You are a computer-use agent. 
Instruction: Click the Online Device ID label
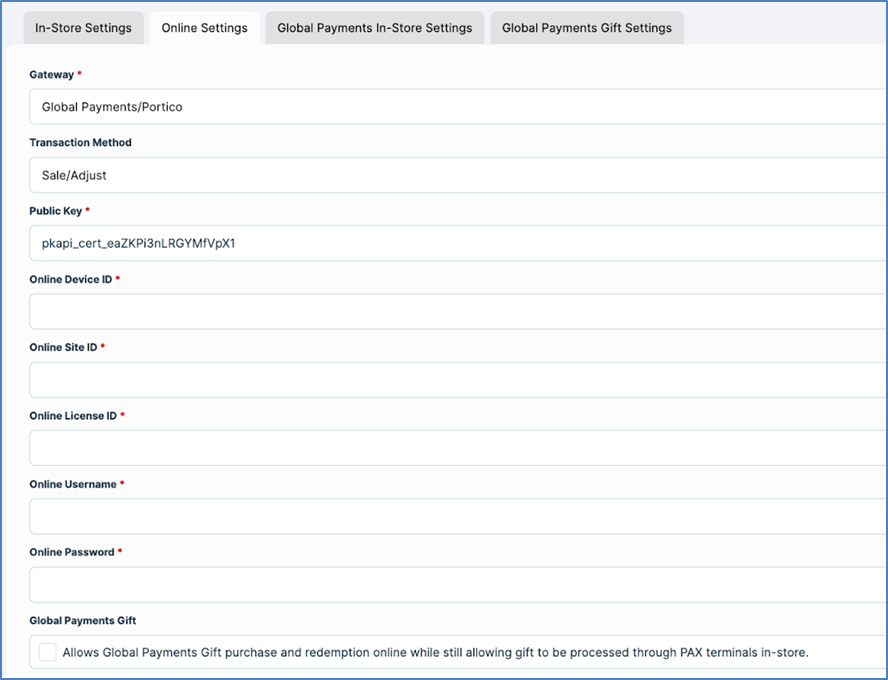coord(70,279)
